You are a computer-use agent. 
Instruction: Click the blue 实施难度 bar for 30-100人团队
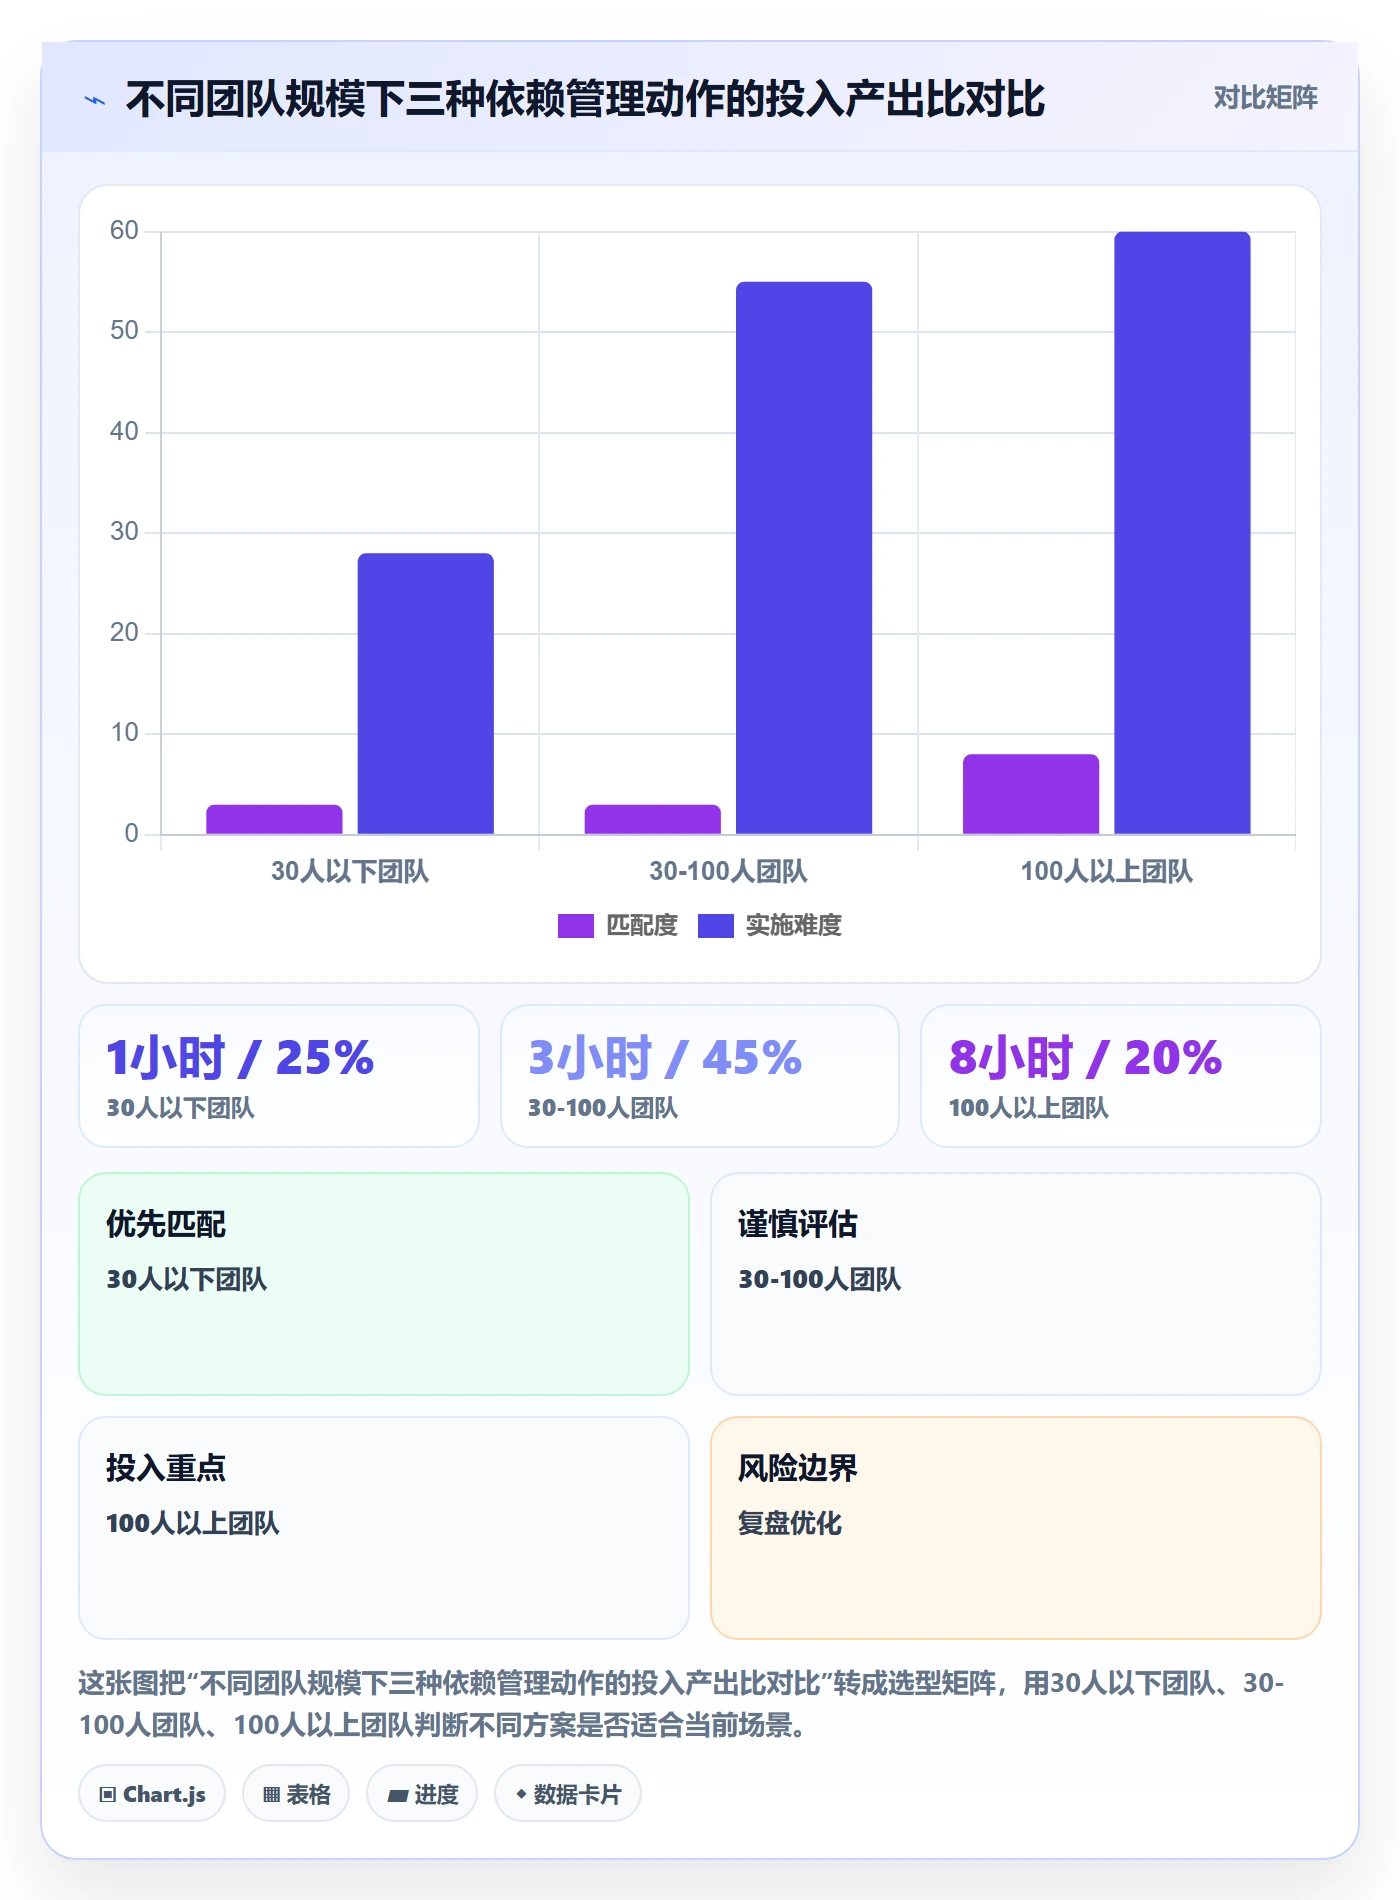pyautogui.click(x=804, y=558)
